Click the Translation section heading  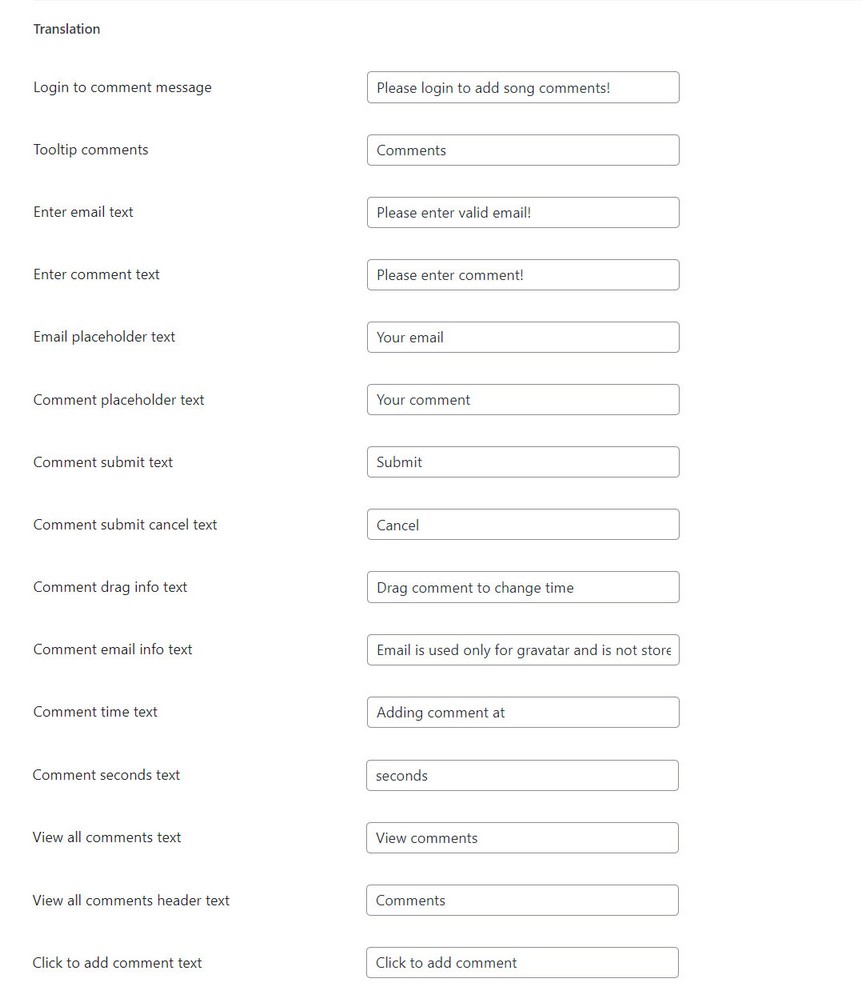[66, 29]
